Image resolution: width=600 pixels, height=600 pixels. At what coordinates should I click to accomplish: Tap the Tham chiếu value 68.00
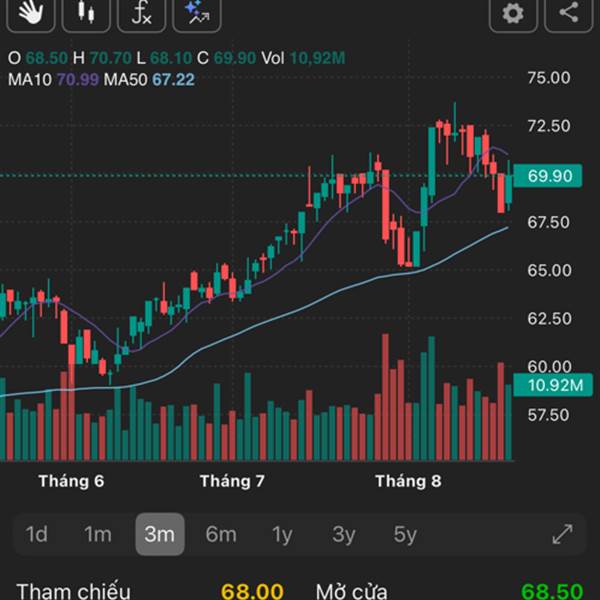[252, 591]
